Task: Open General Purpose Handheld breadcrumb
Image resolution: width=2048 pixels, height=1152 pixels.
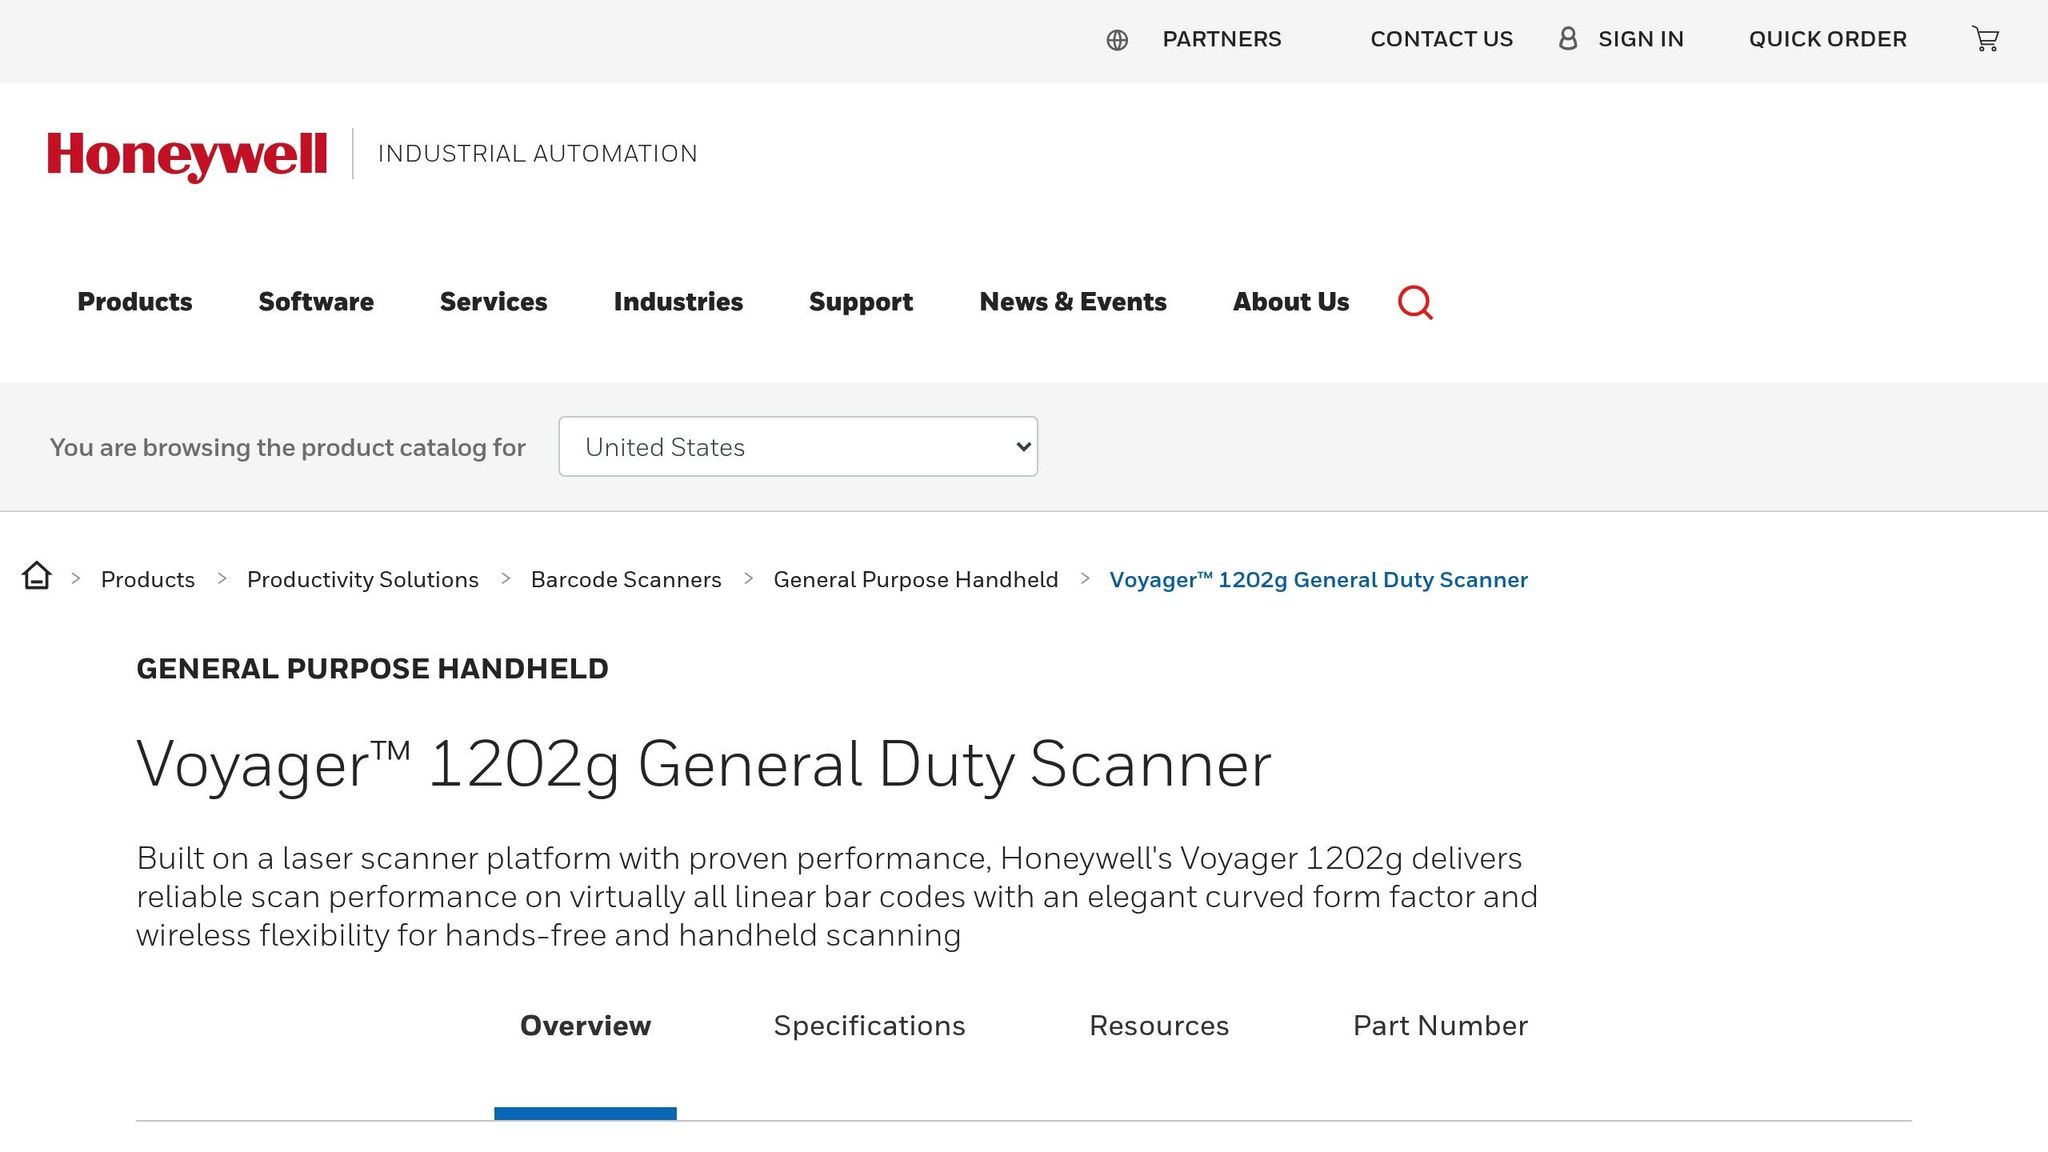Action: coord(915,579)
